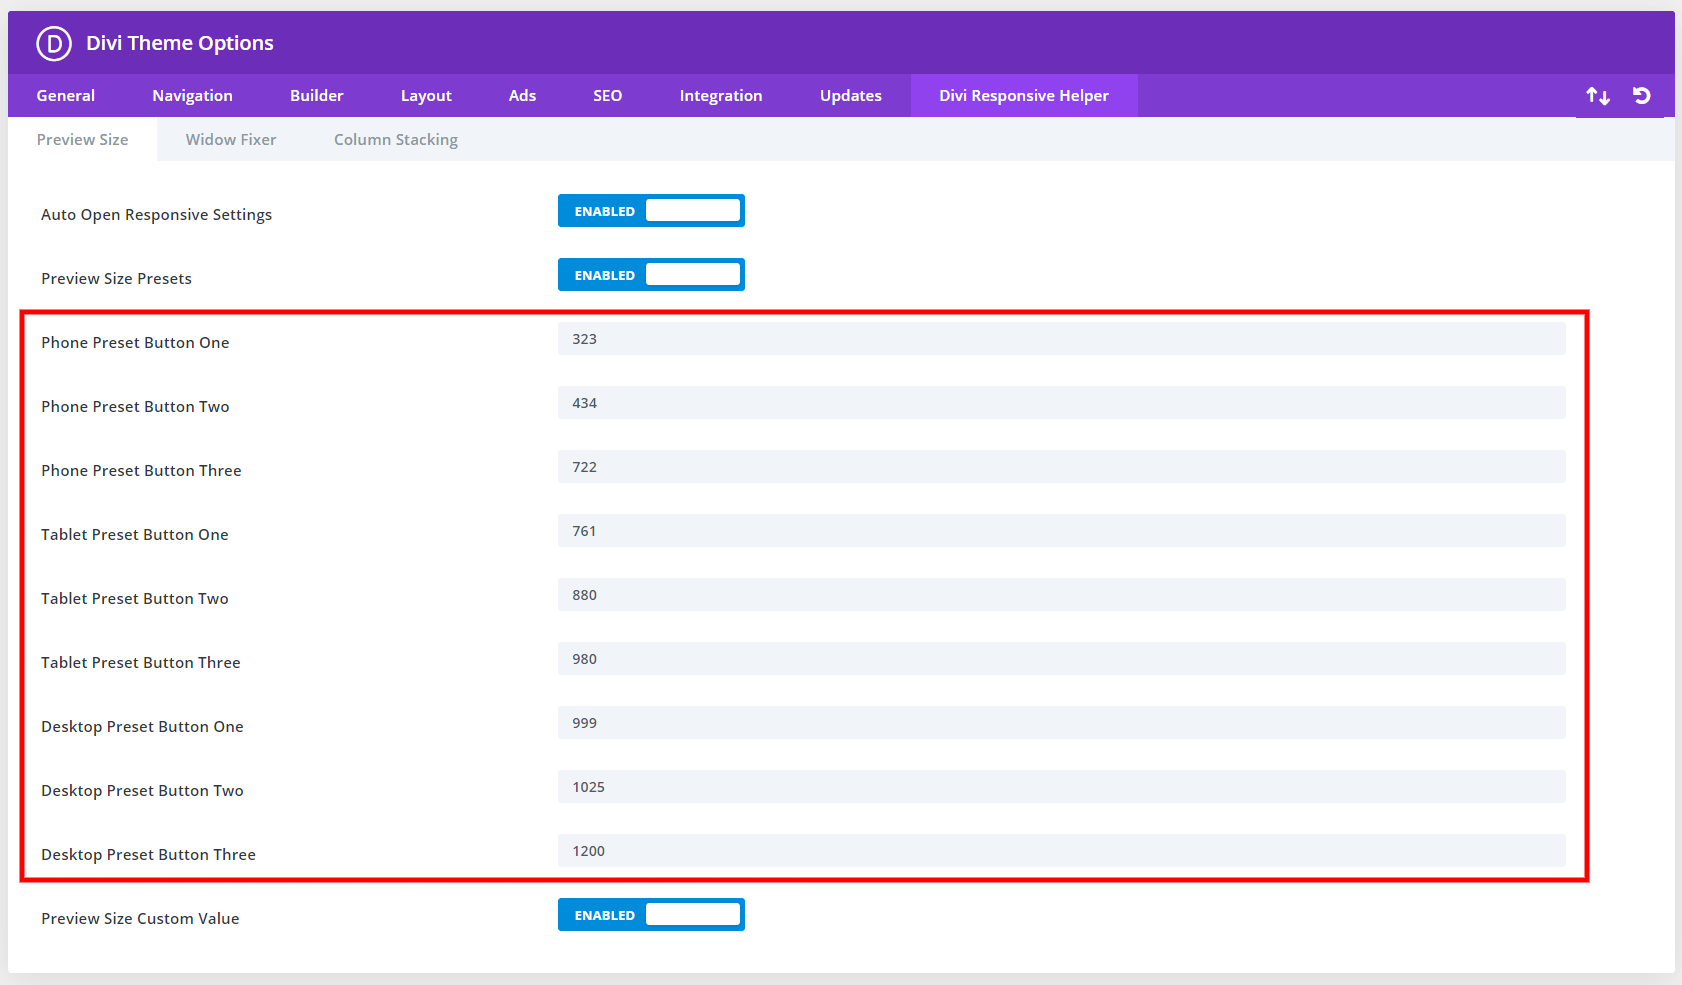
Task: Click the Tablet Preset Button Two label
Action: click(x=135, y=599)
